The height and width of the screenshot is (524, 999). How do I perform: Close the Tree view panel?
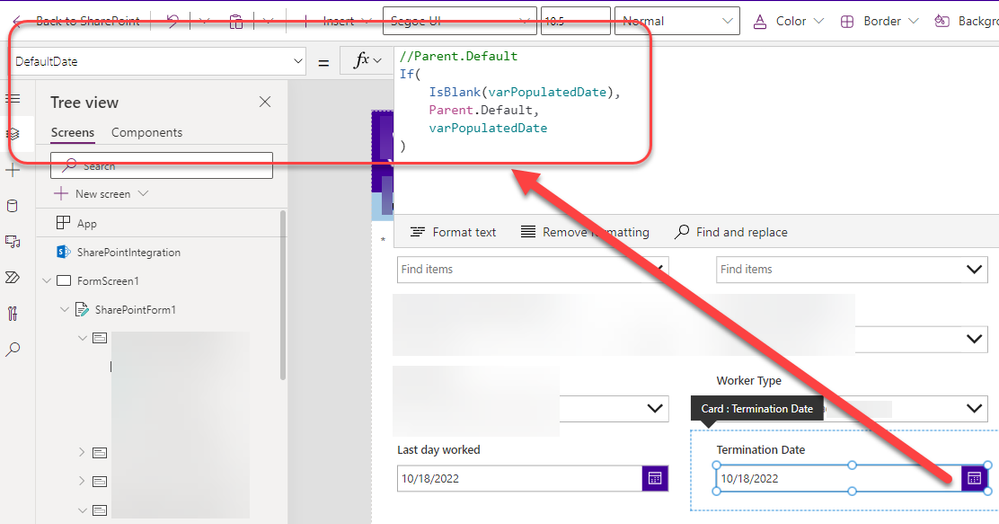coord(265,102)
